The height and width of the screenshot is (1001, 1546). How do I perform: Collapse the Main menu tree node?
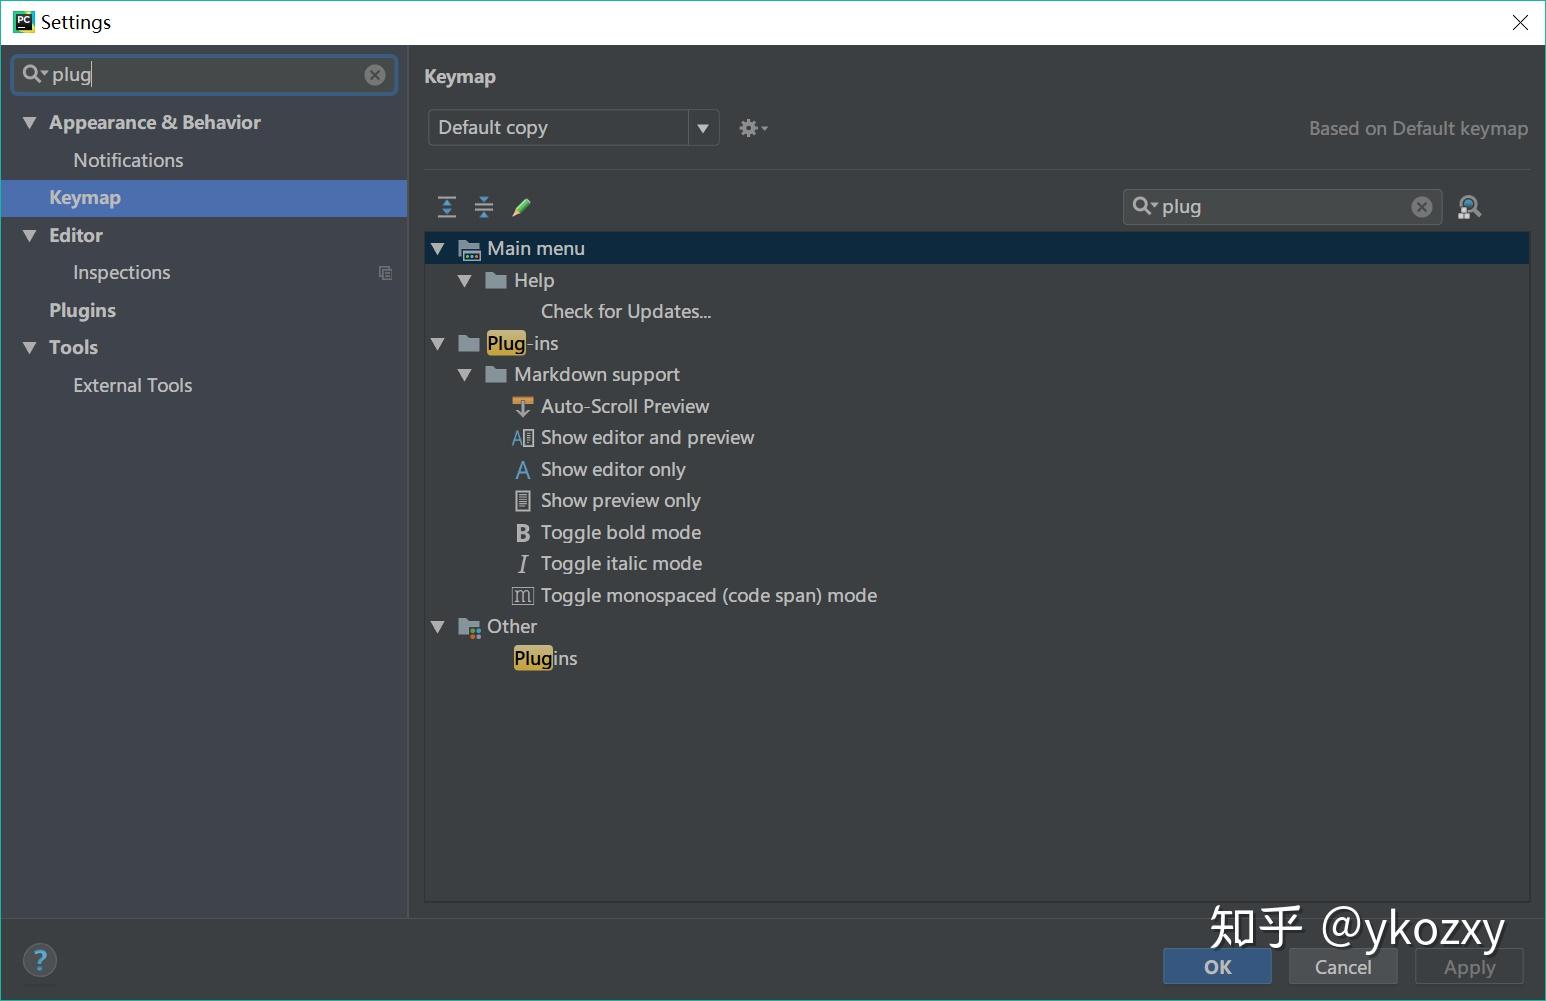pos(438,249)
